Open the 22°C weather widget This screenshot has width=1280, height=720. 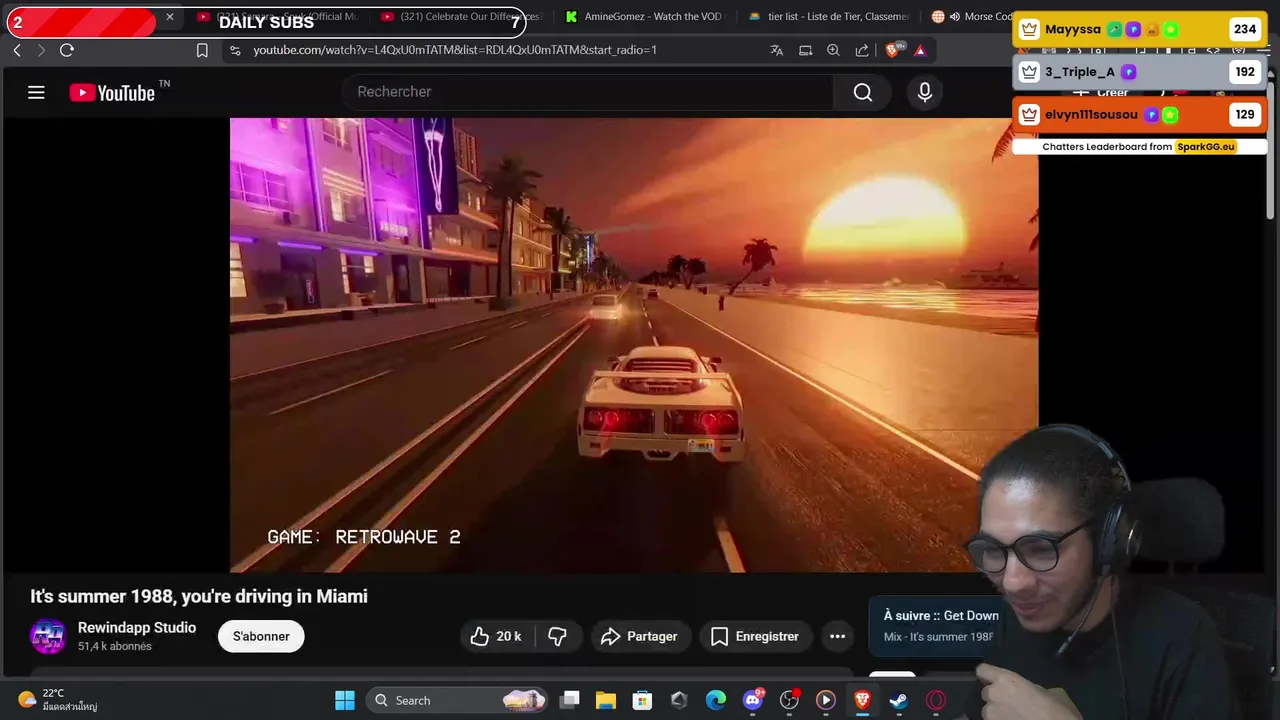tap(58, 700)
